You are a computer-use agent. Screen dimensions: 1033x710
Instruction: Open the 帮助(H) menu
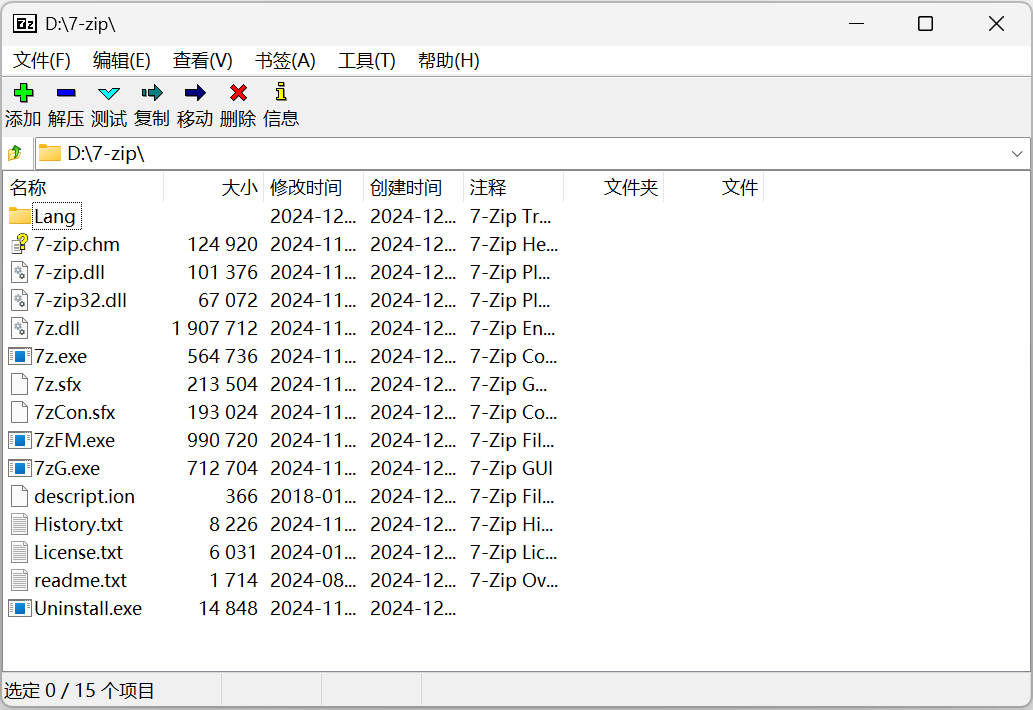coord(448,61)
